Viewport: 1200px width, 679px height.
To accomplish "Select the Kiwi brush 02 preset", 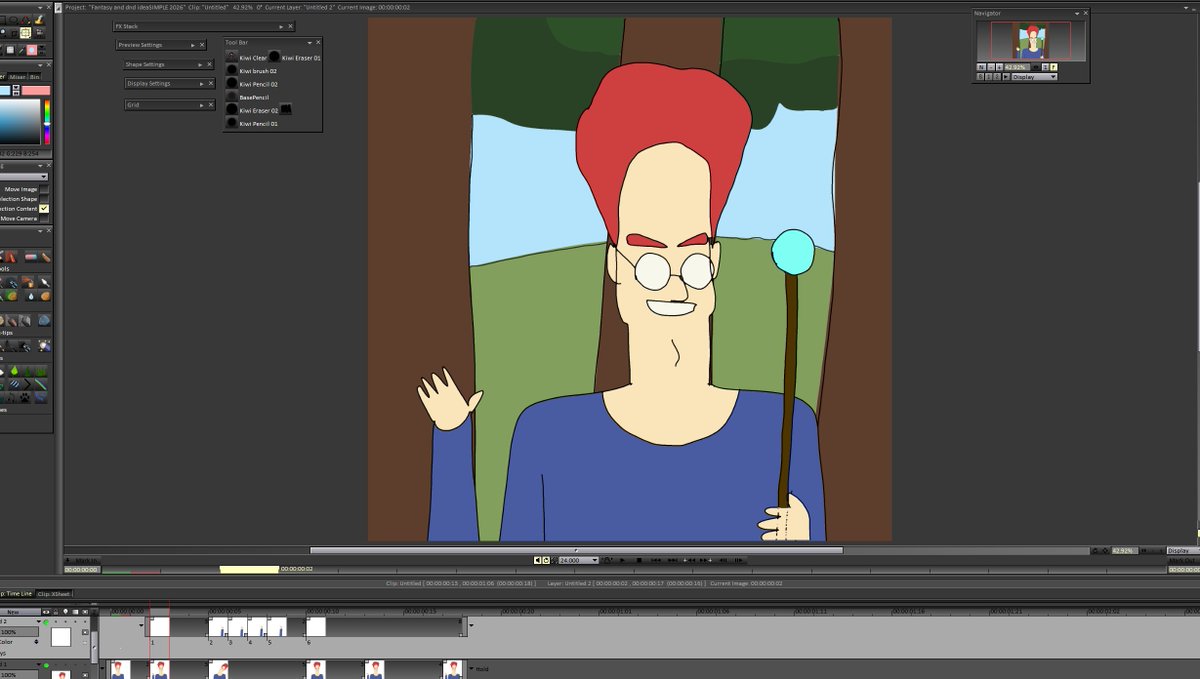I will (251, 71).
